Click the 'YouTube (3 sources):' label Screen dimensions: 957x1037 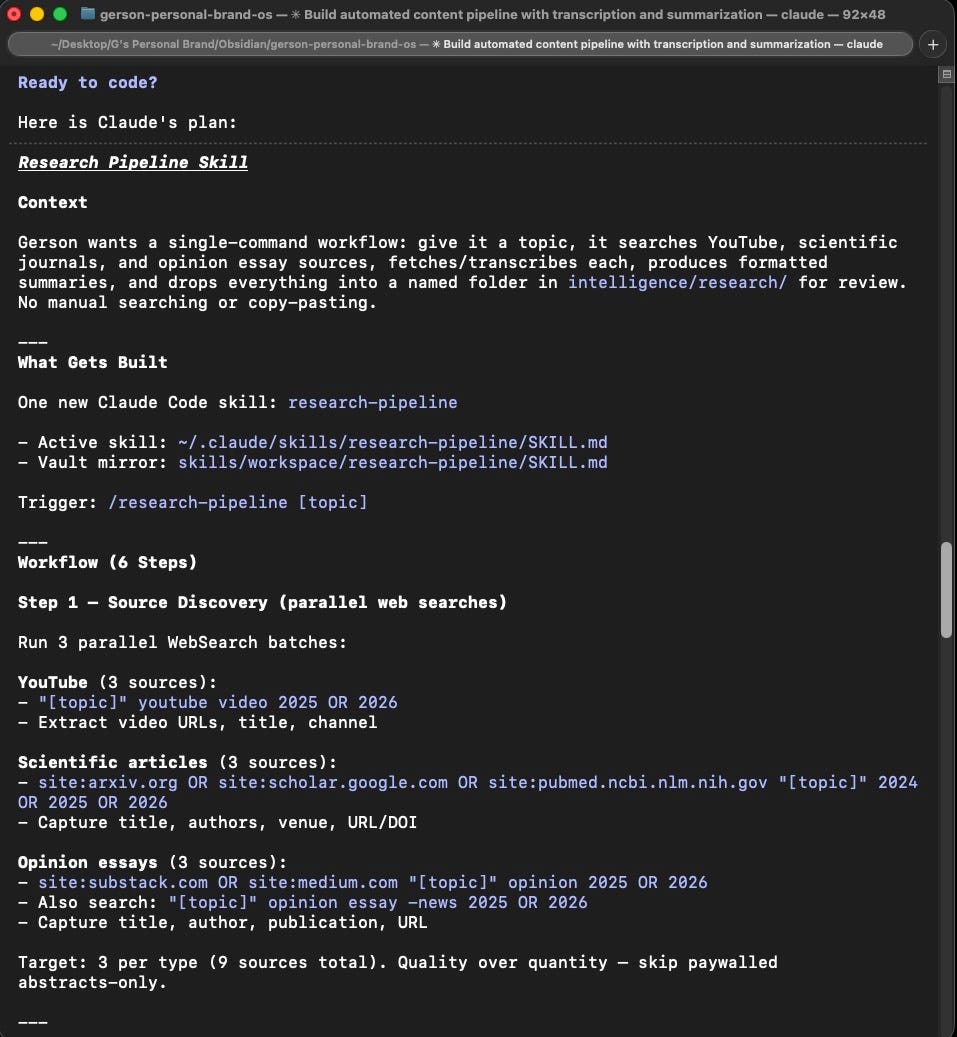pos(117,683)
